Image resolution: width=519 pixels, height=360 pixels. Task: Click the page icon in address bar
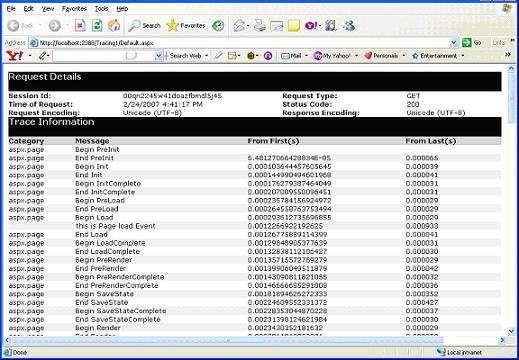click(x=33, y=43)
